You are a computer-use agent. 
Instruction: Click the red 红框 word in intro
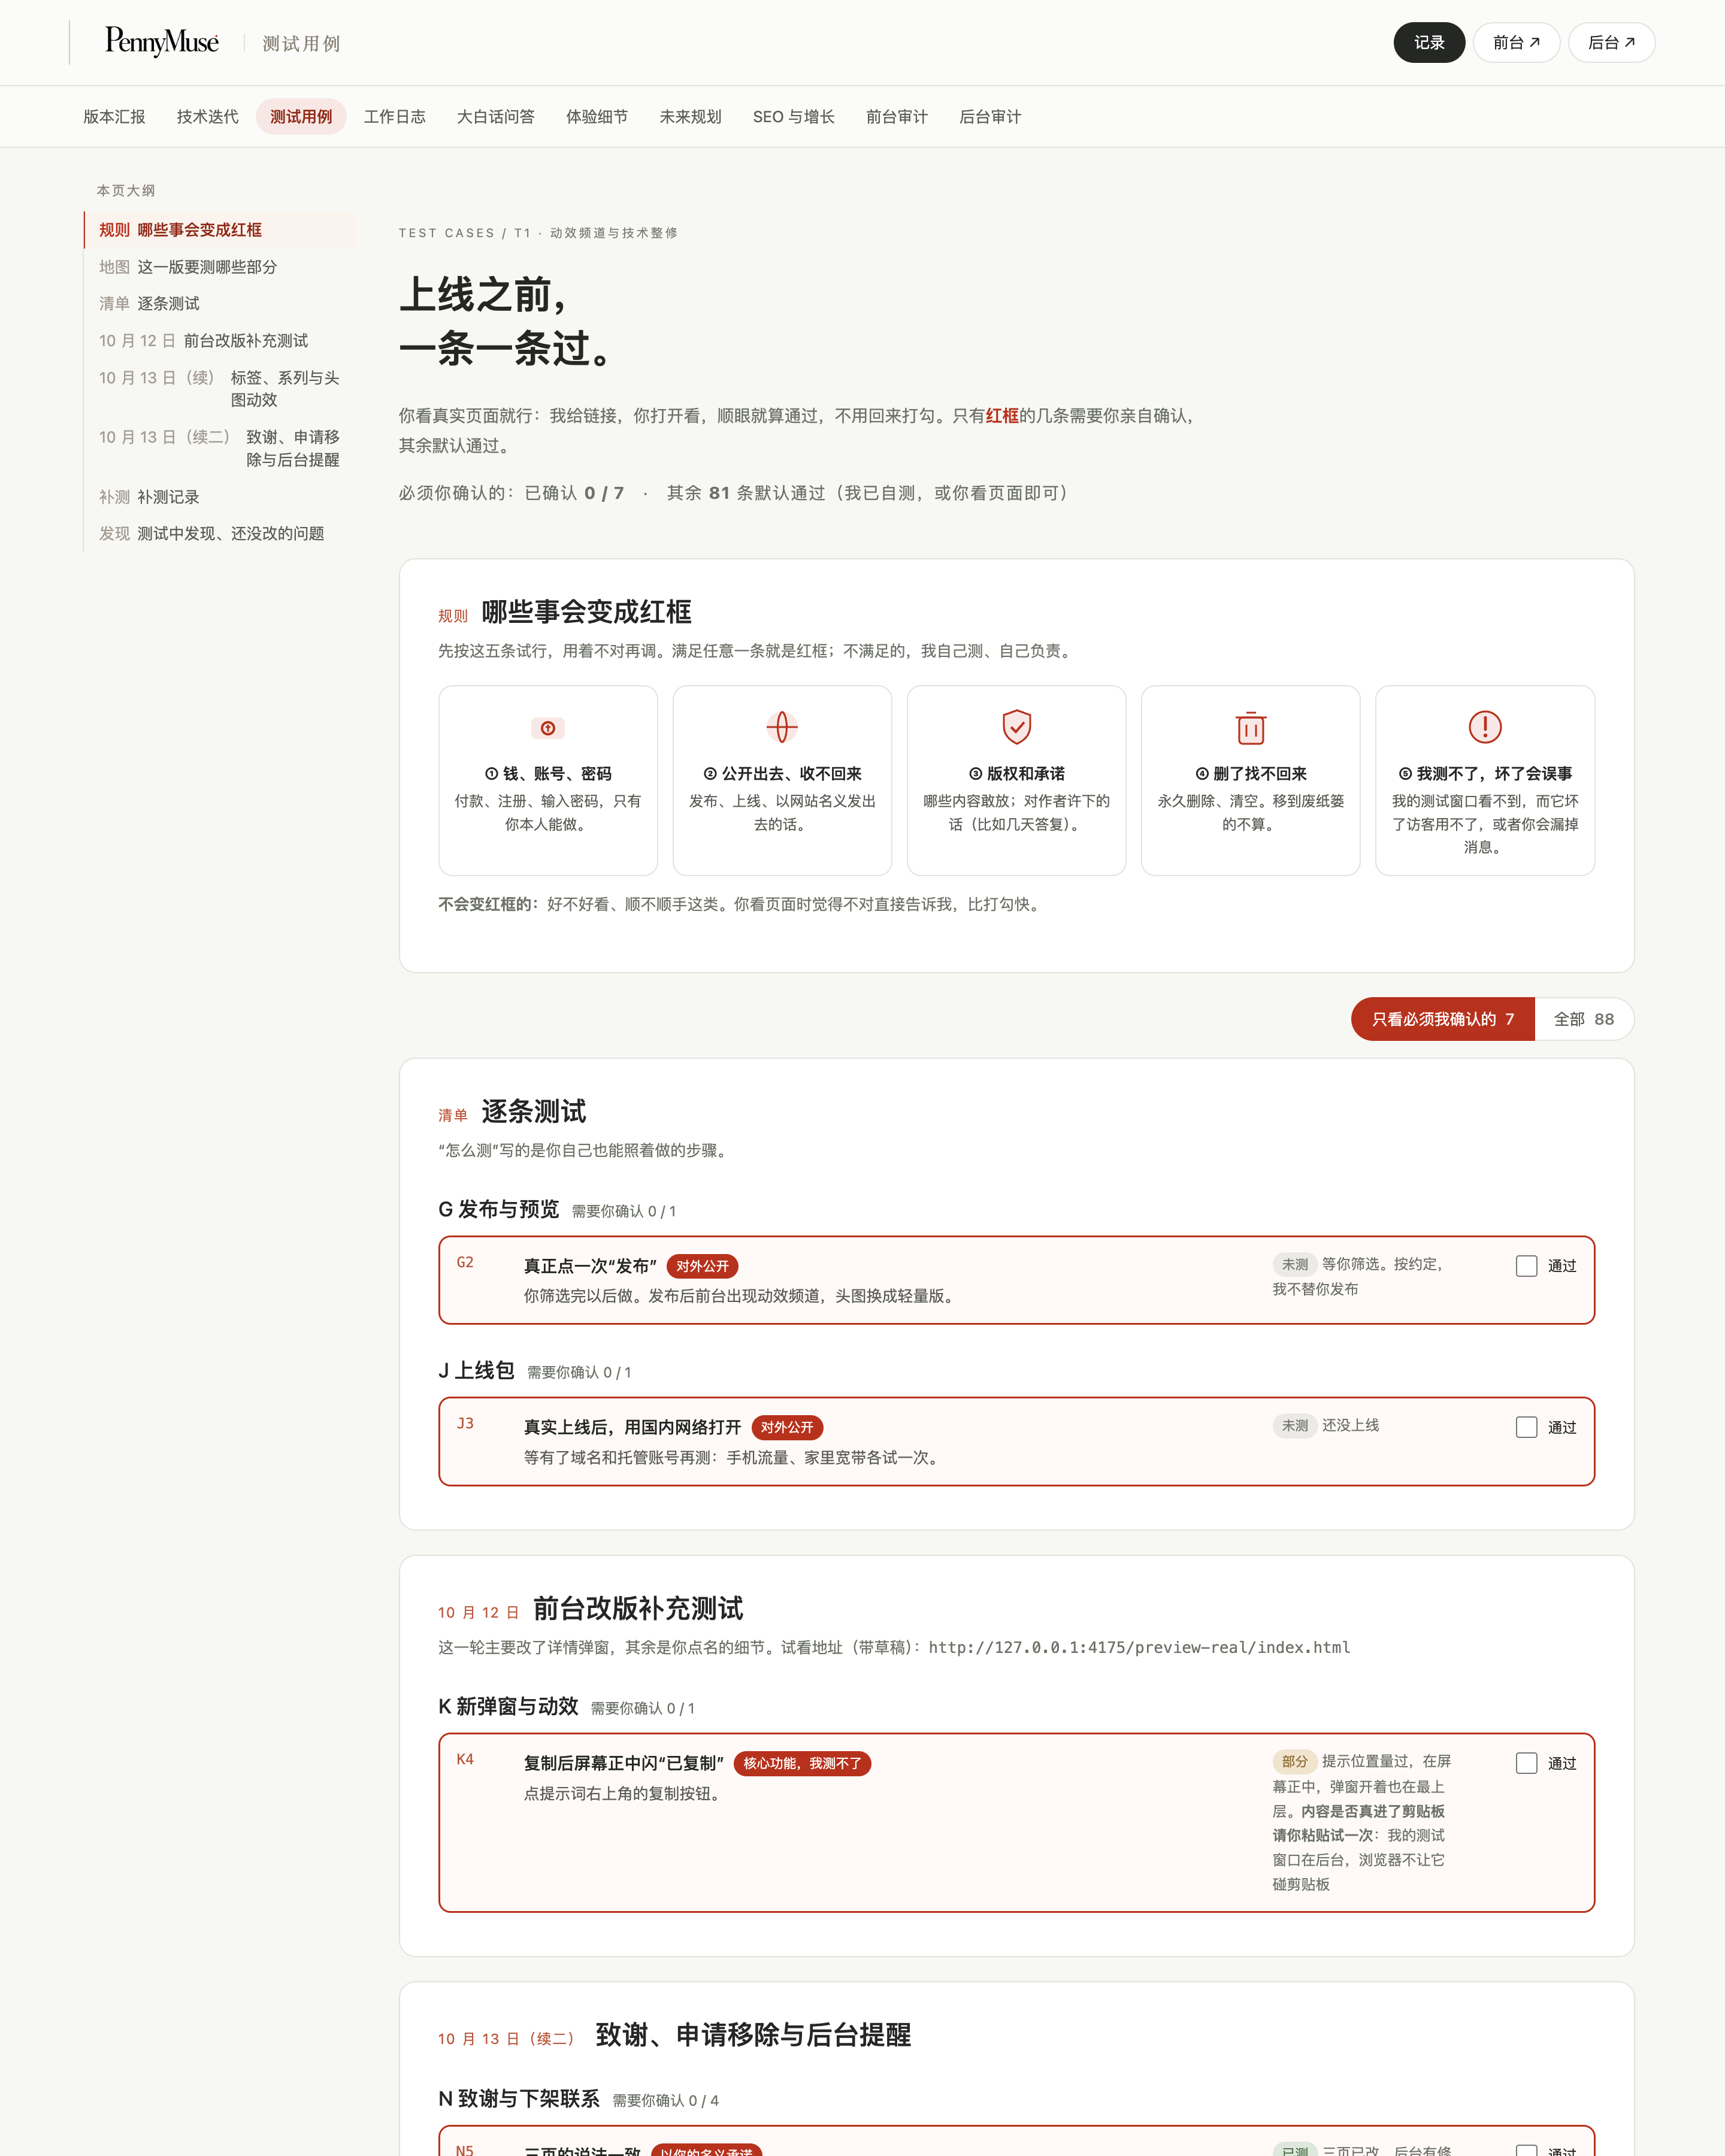click(x=1002, y=416)
